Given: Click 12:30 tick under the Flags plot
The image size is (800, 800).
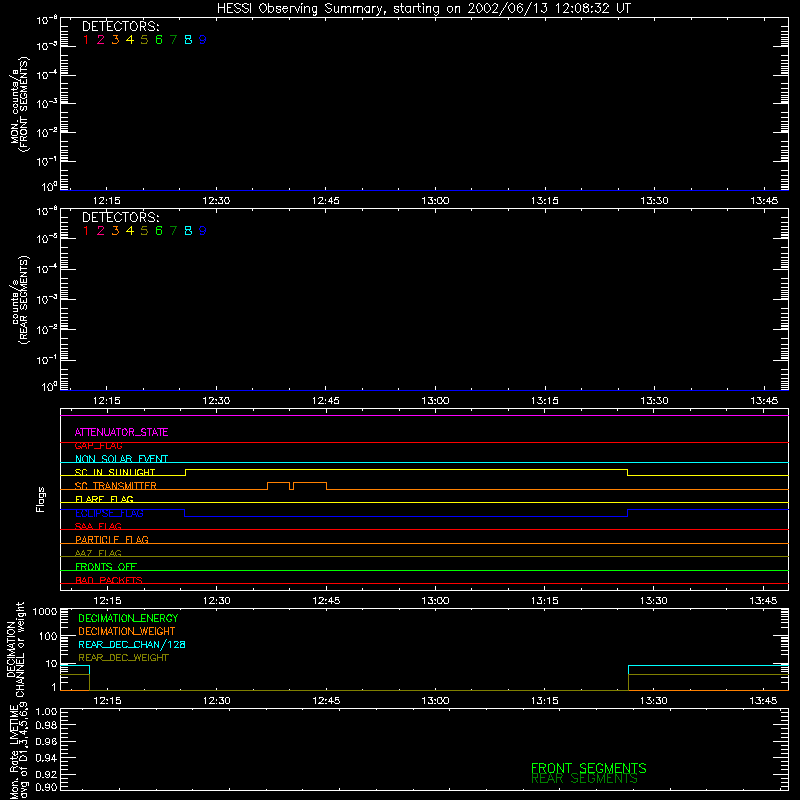Looking at the screenshot, I should tap(216, 601).
